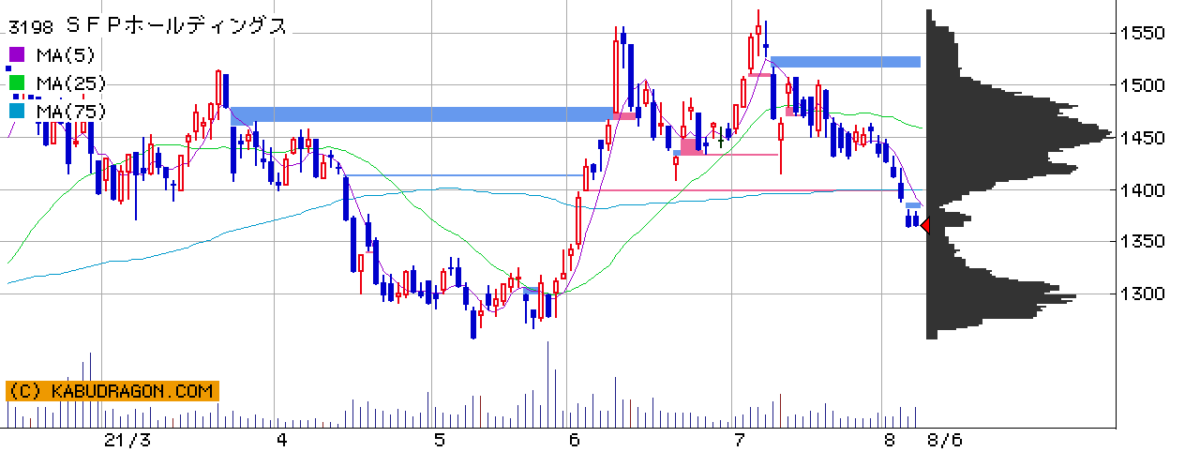The image size is (1200, 452).
Task: Click the 1450 price axis label
Action: 1142,137
